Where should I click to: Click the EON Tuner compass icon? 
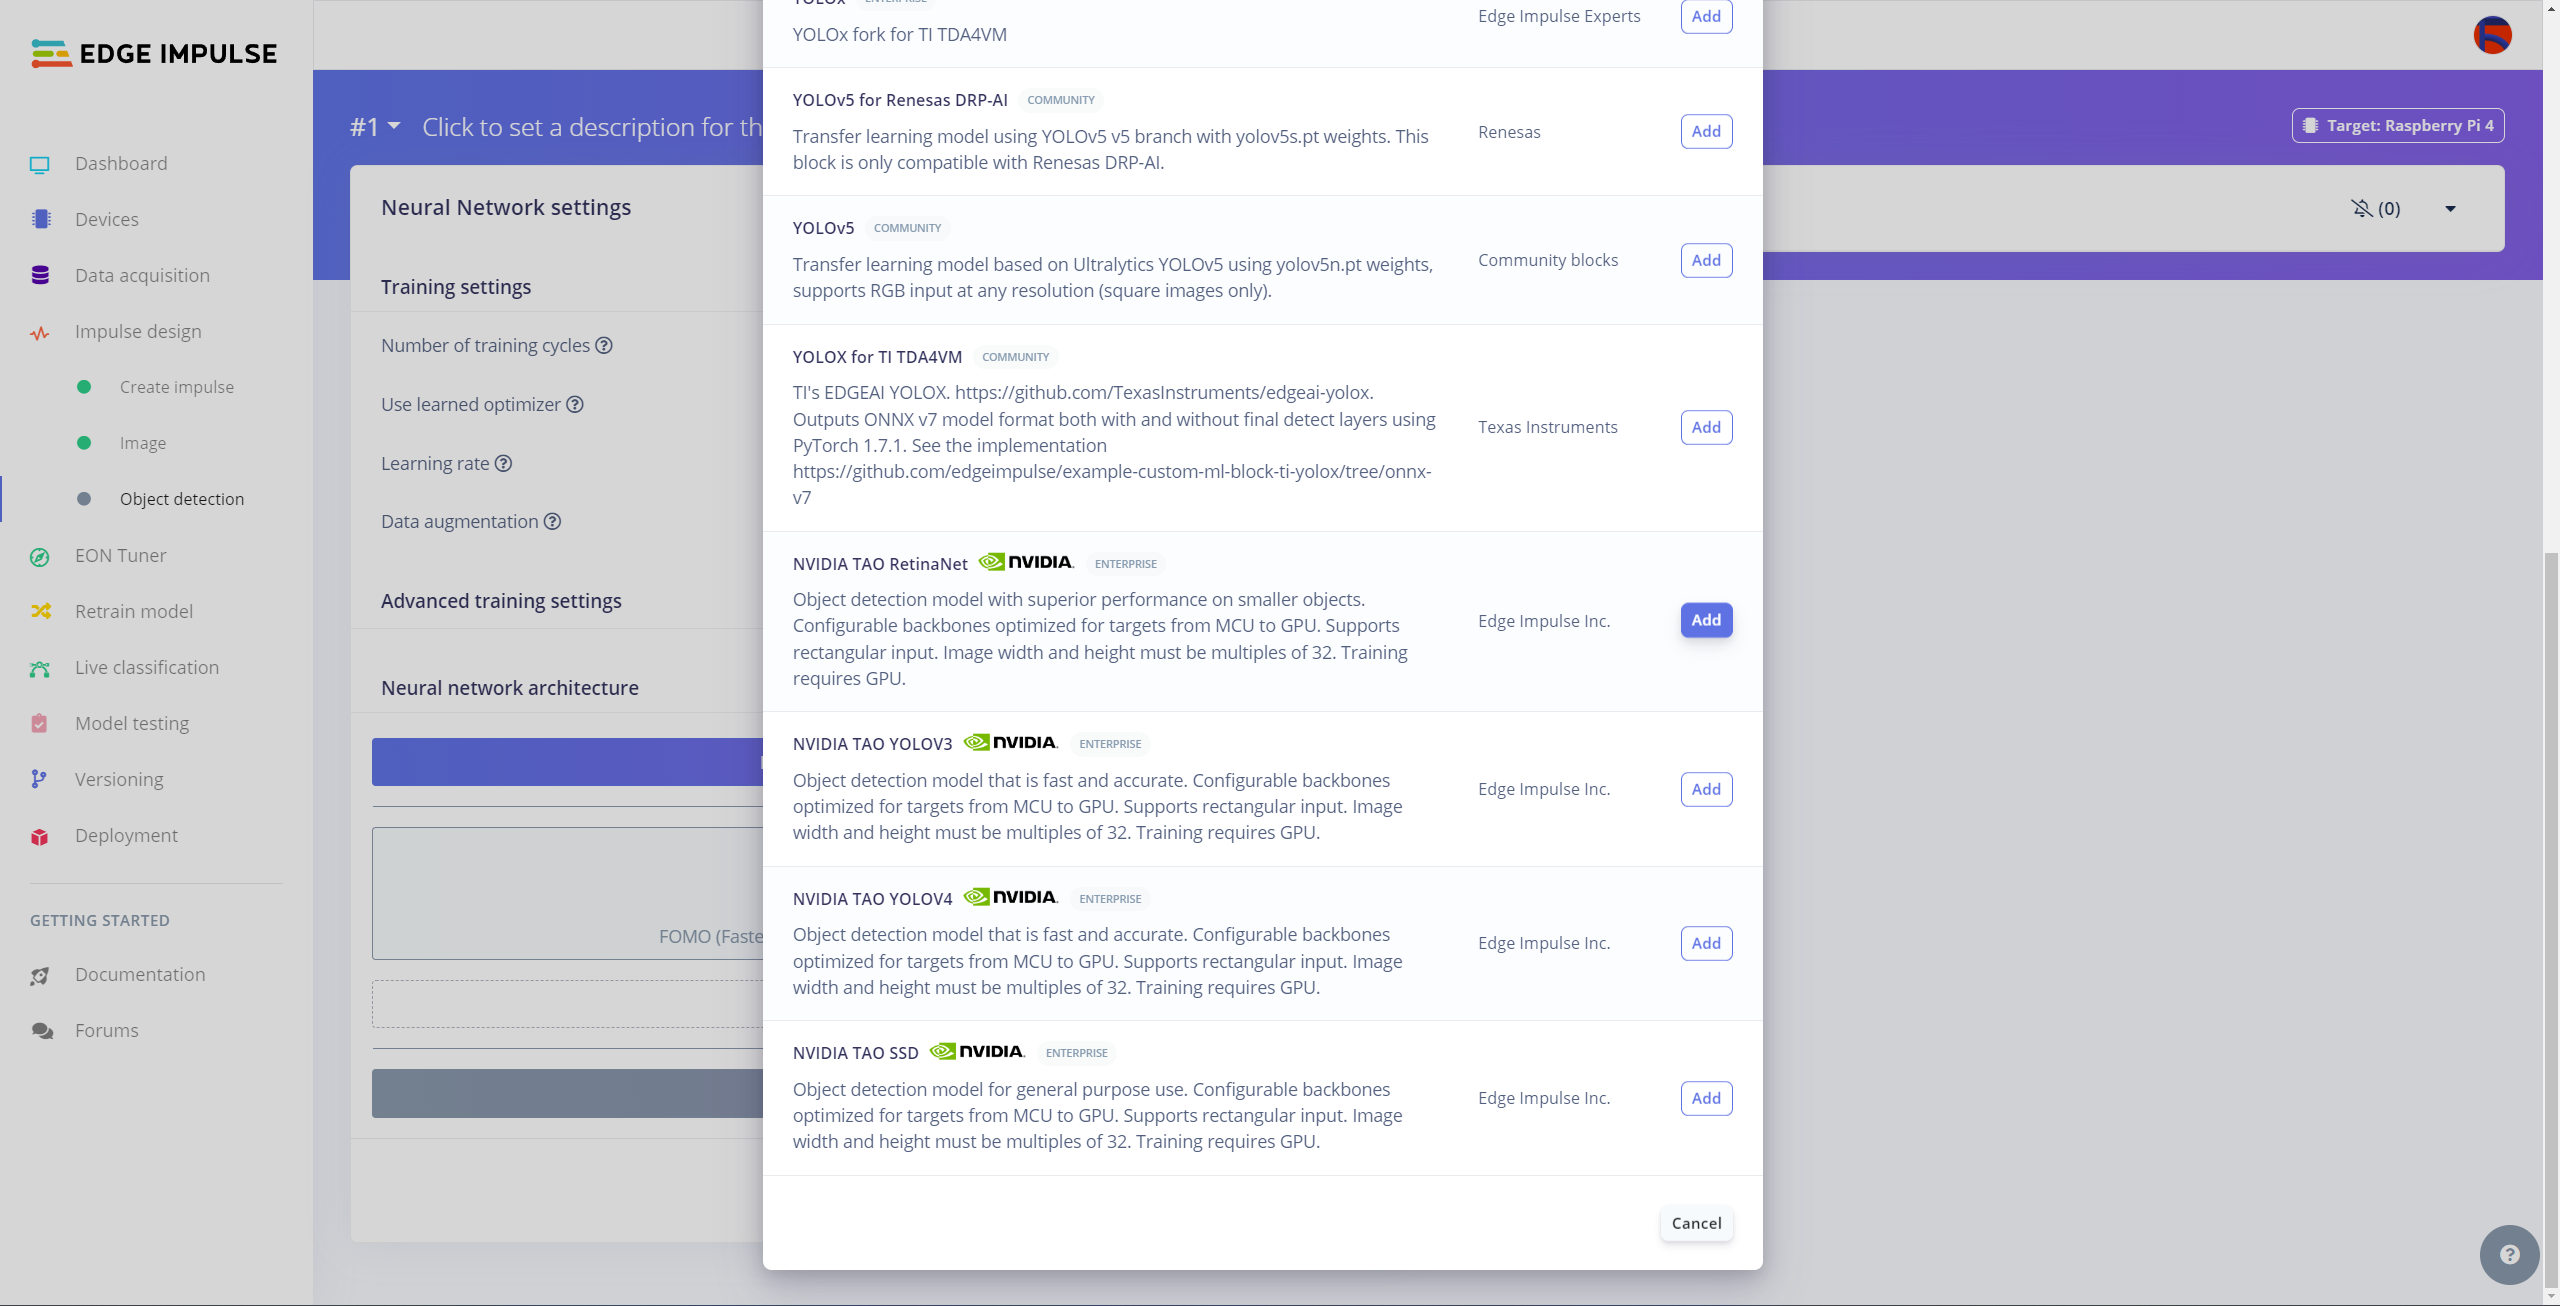click(x=40, y=557)
